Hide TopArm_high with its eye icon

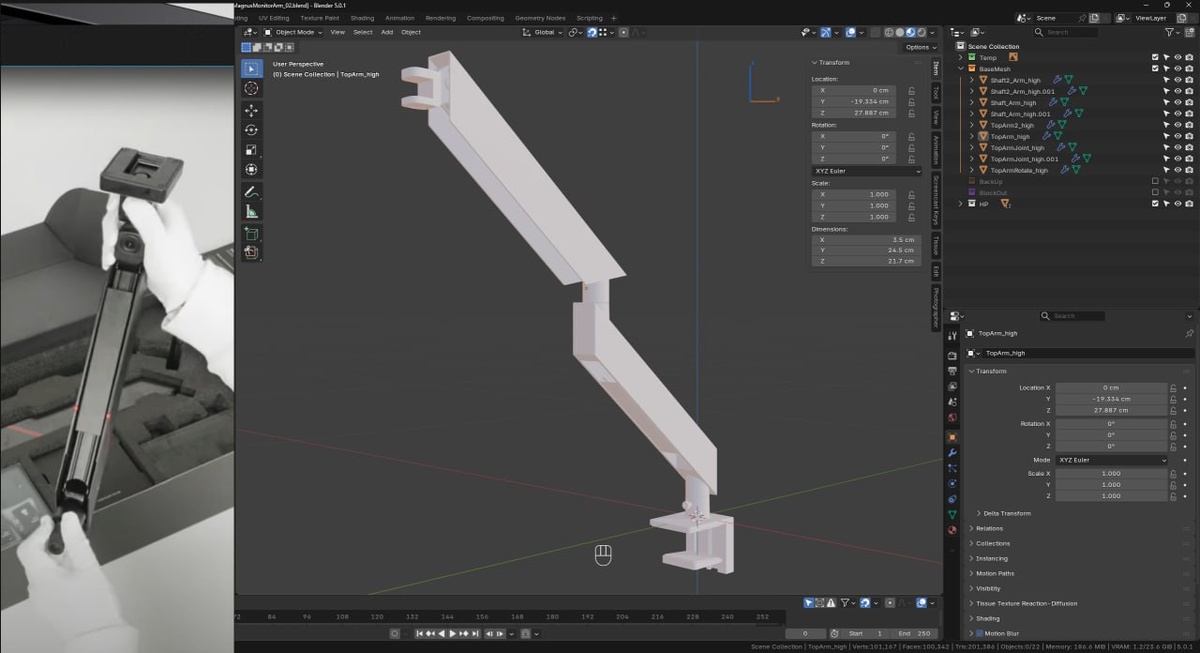point(1177,136)
